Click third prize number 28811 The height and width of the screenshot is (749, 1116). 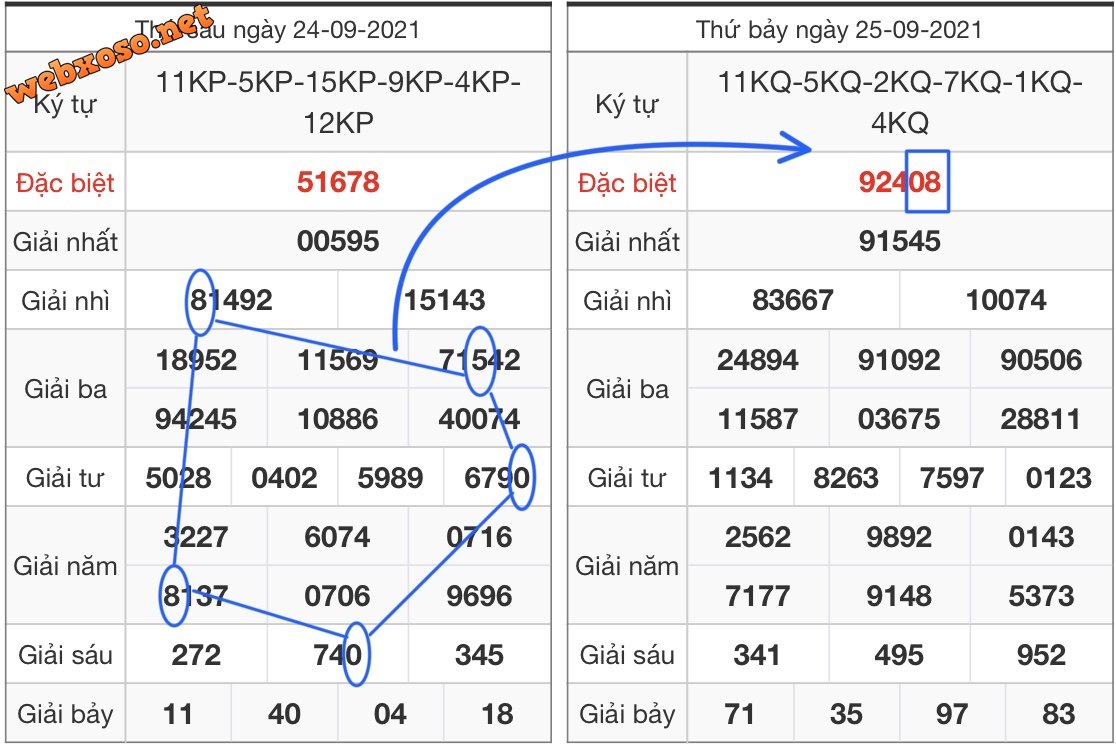pos(1040,418)
